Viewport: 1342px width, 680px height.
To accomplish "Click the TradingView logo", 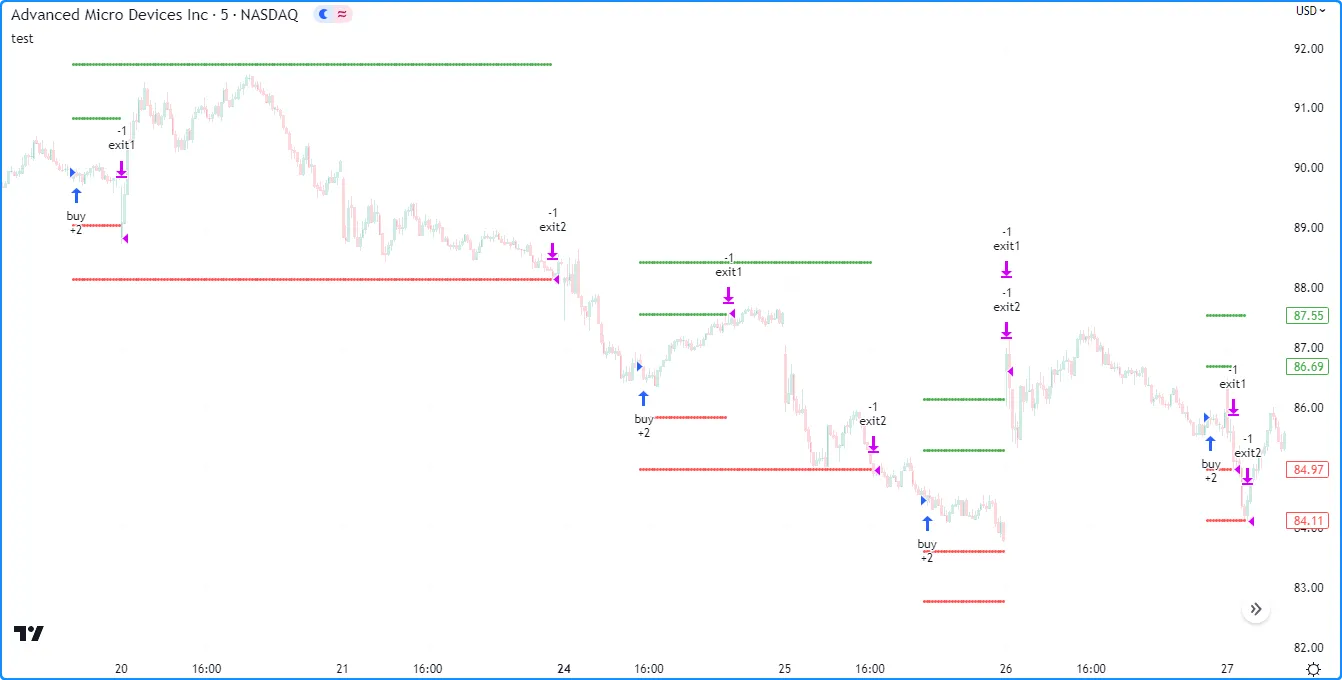I will tap(29, 633).
